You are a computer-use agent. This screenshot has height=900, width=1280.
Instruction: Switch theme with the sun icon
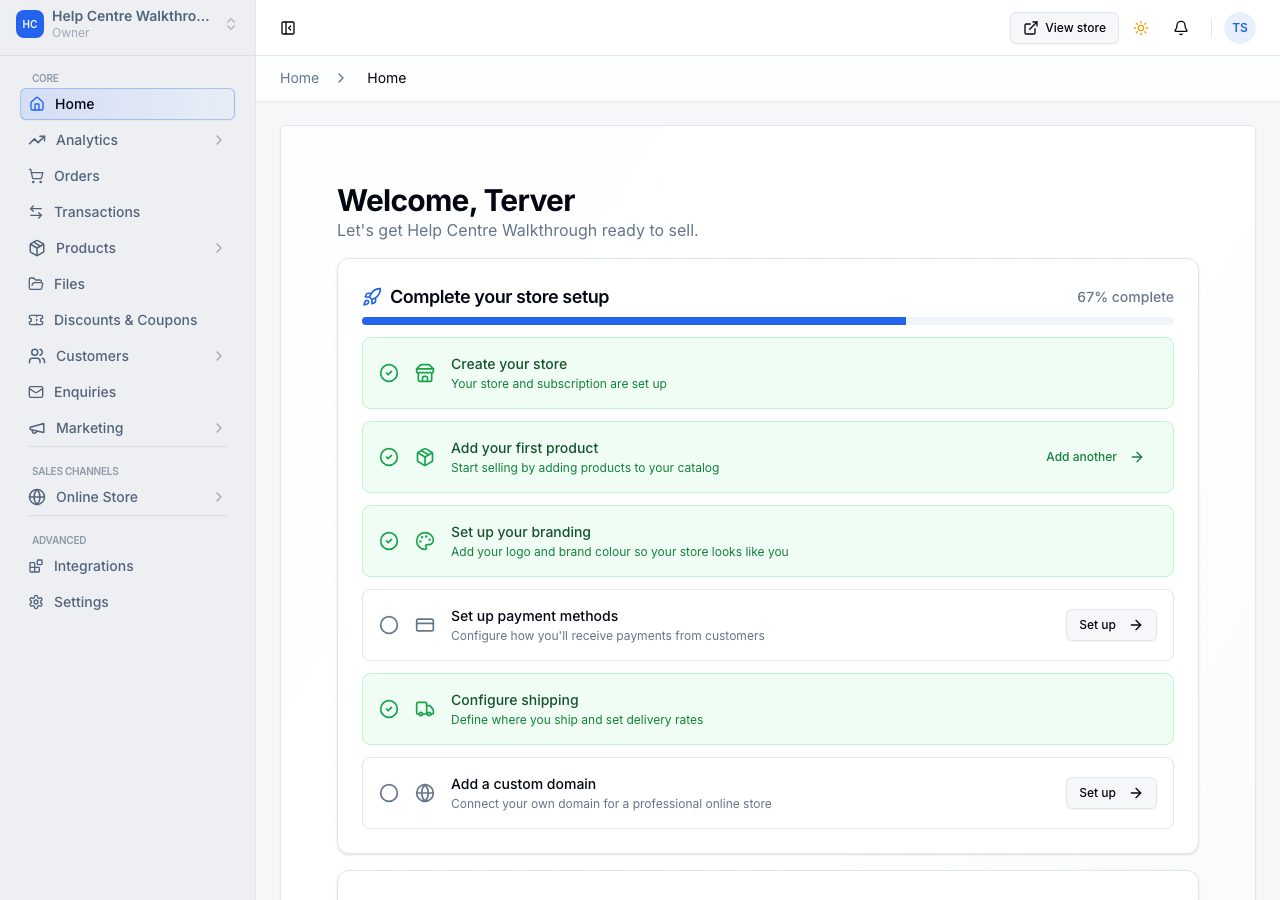1141,28
